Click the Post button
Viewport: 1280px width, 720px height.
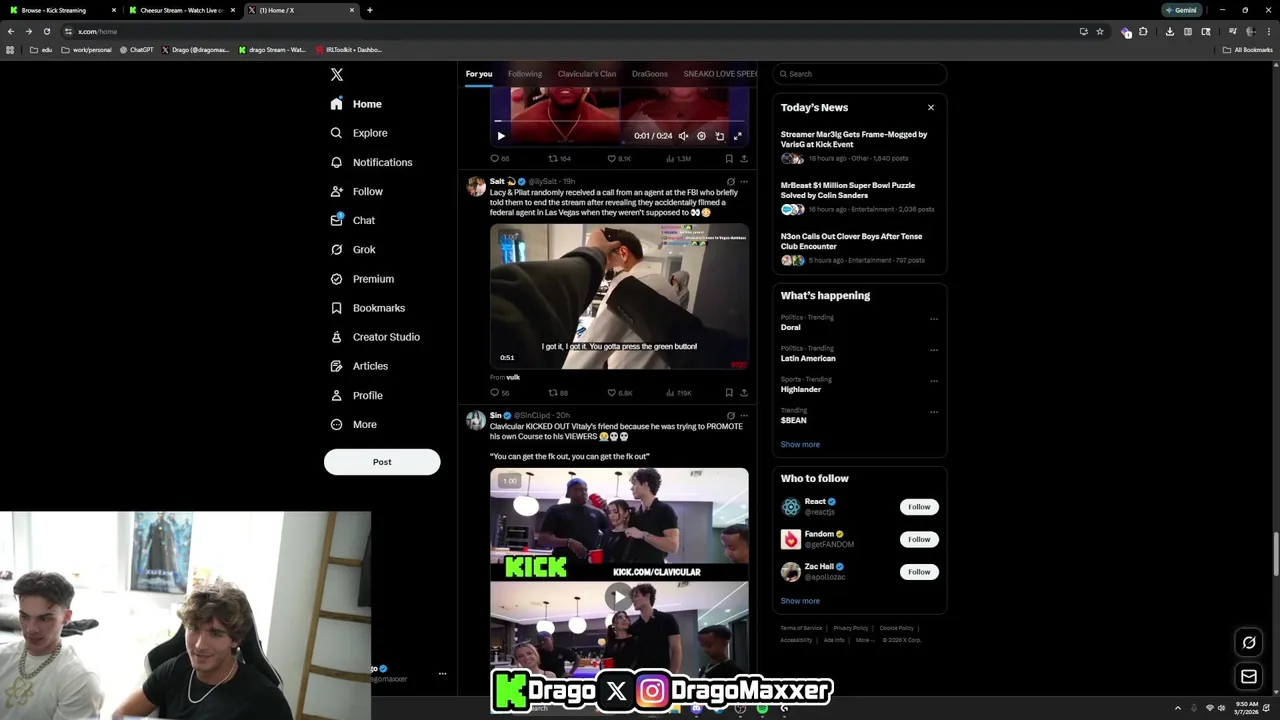click(x=382, y=462)
